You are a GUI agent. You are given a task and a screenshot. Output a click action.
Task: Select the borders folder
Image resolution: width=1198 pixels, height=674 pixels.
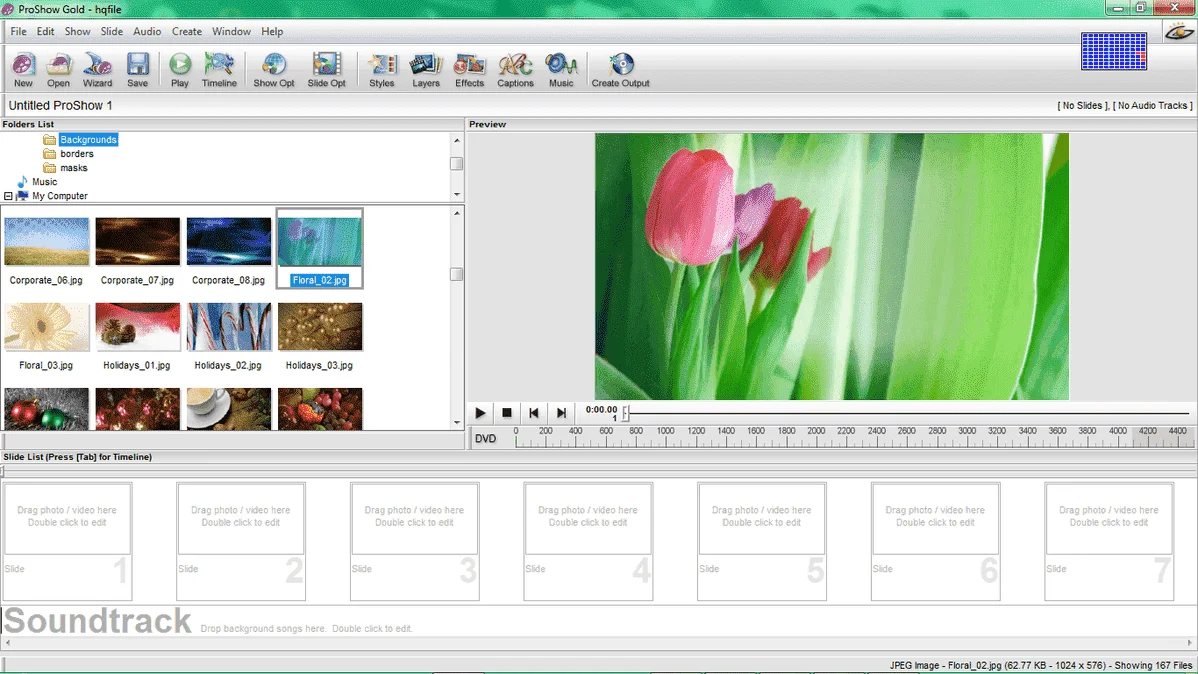click(76, 154)
